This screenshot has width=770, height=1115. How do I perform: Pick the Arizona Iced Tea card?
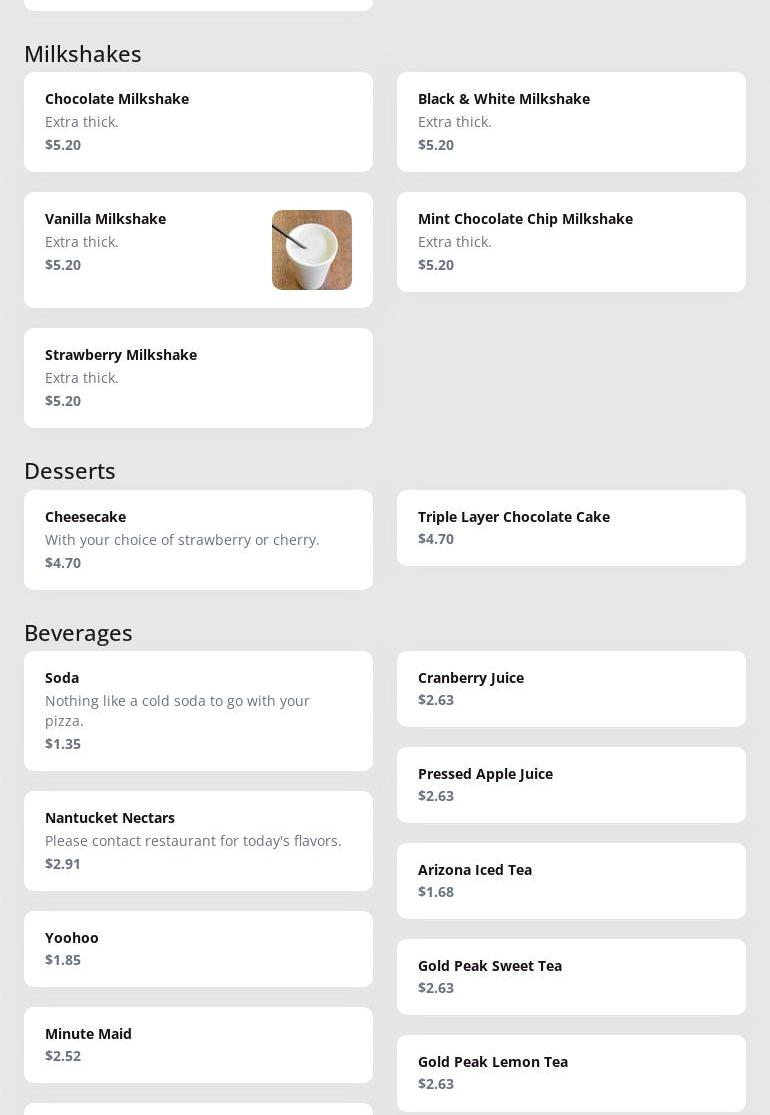pyautogui.click(x=571, y=881)
